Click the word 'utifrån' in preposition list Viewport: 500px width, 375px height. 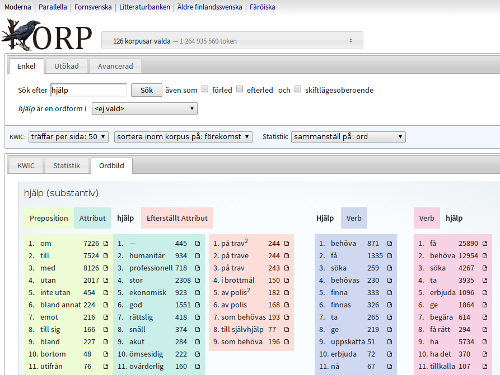51,366
